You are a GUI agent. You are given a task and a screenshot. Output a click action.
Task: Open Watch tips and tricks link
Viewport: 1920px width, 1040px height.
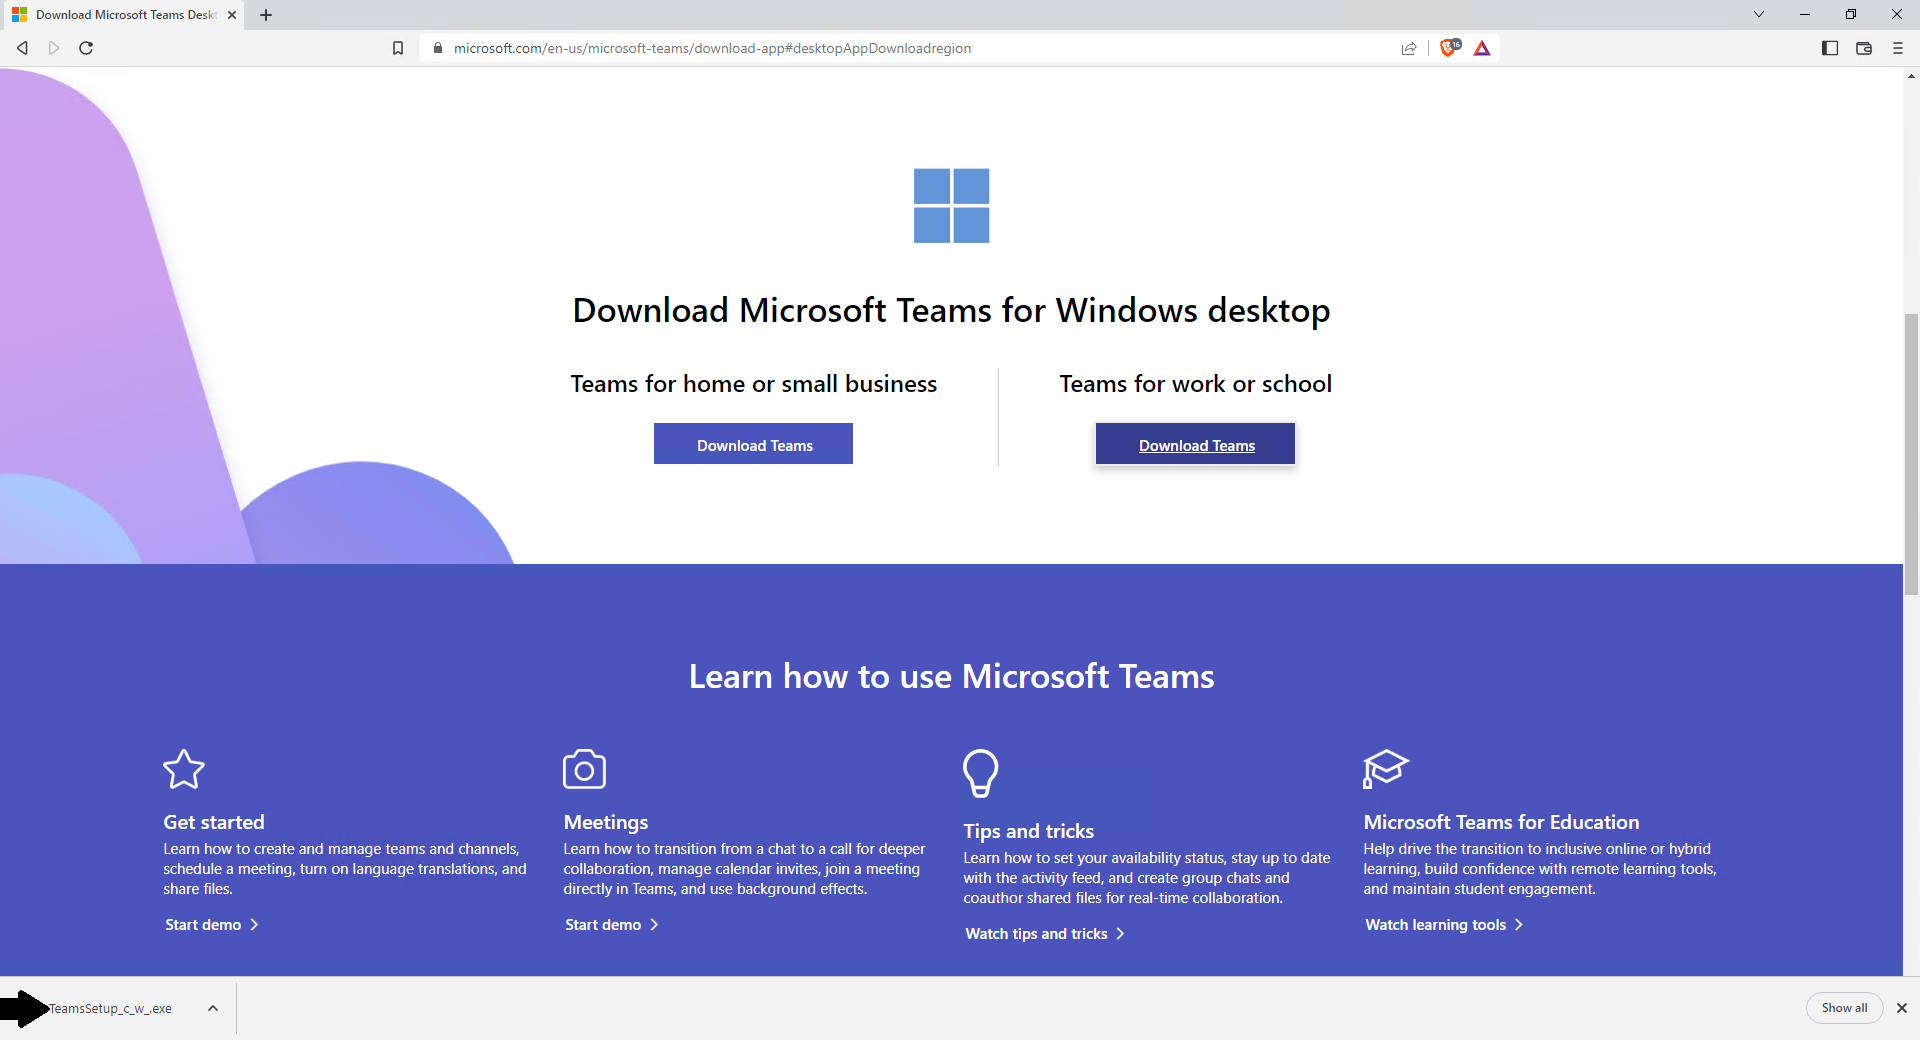(1045, 934)
